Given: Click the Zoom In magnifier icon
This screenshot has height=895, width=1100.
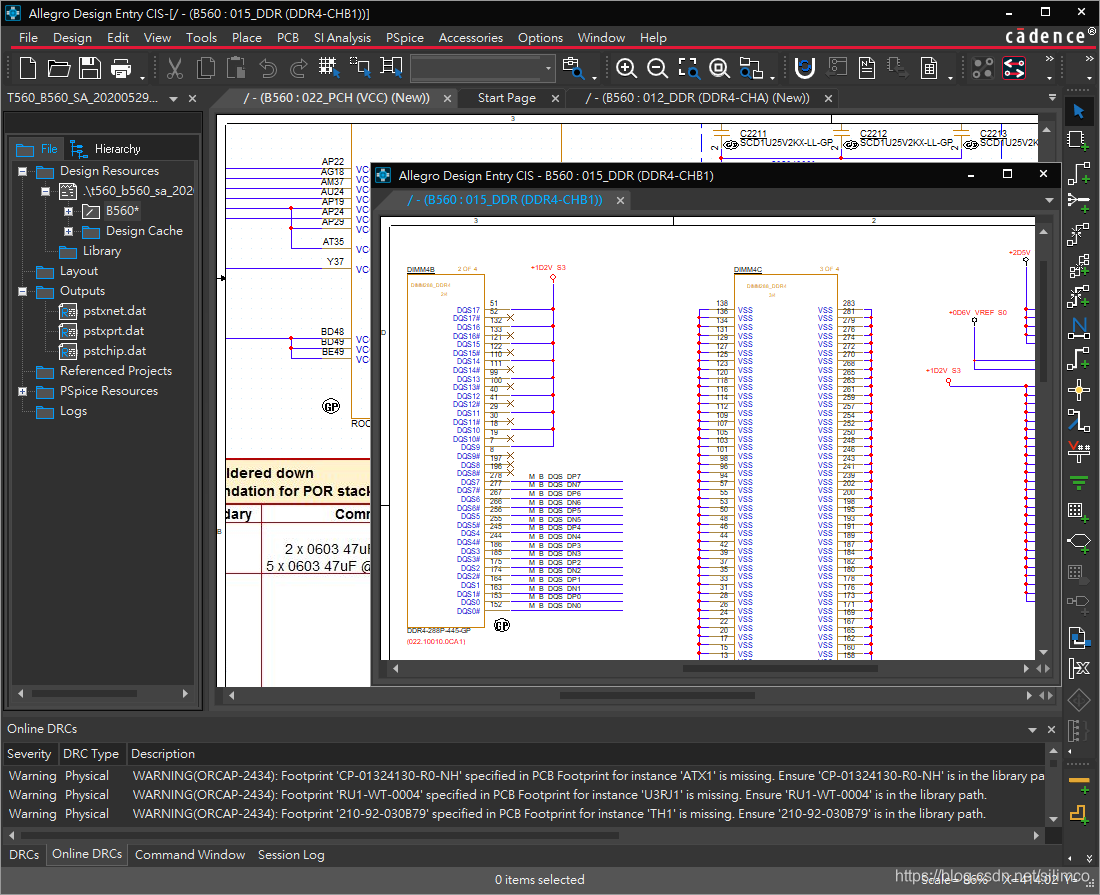Looking at the screenshot, I should [626, 68].
